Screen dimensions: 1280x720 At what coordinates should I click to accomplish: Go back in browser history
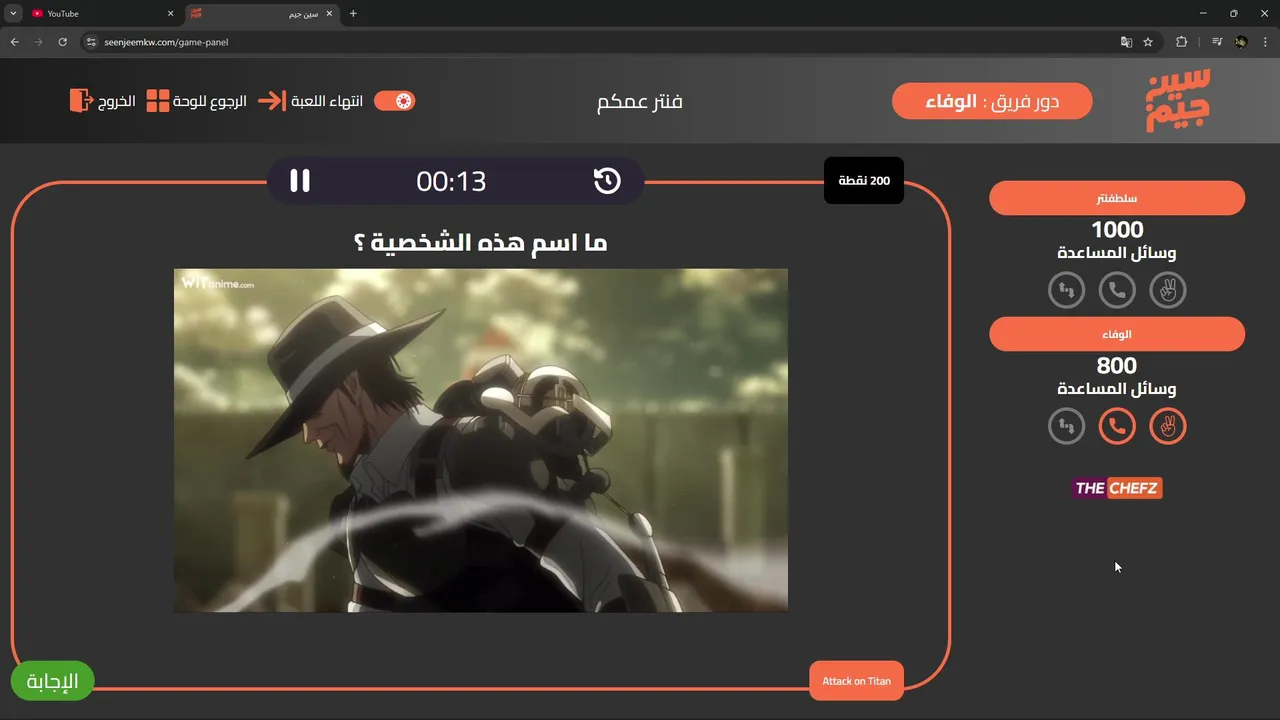click(15, 42)
